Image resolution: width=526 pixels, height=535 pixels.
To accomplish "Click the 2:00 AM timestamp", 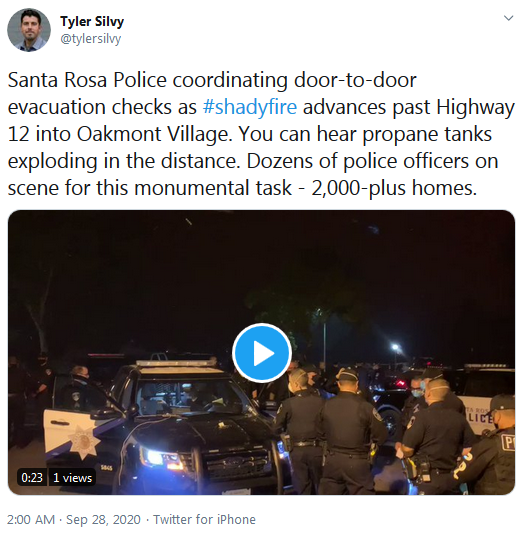I will (x=31, y=520).
